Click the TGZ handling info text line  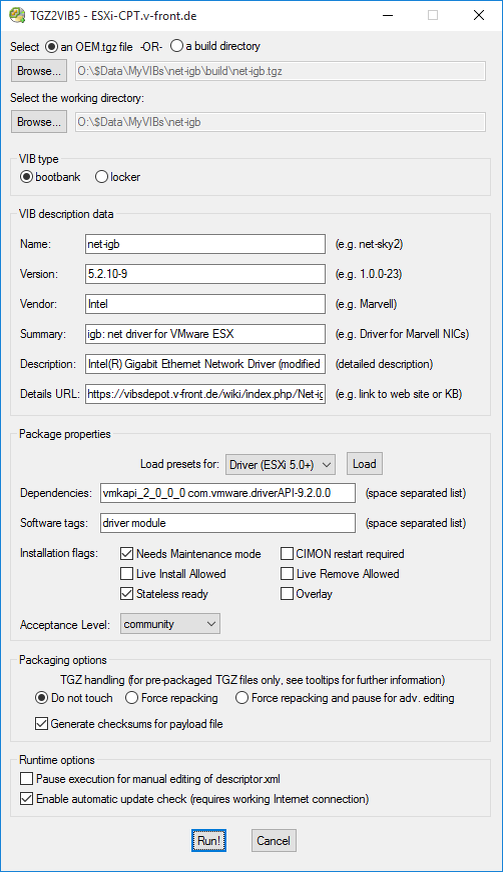point(253,680)
